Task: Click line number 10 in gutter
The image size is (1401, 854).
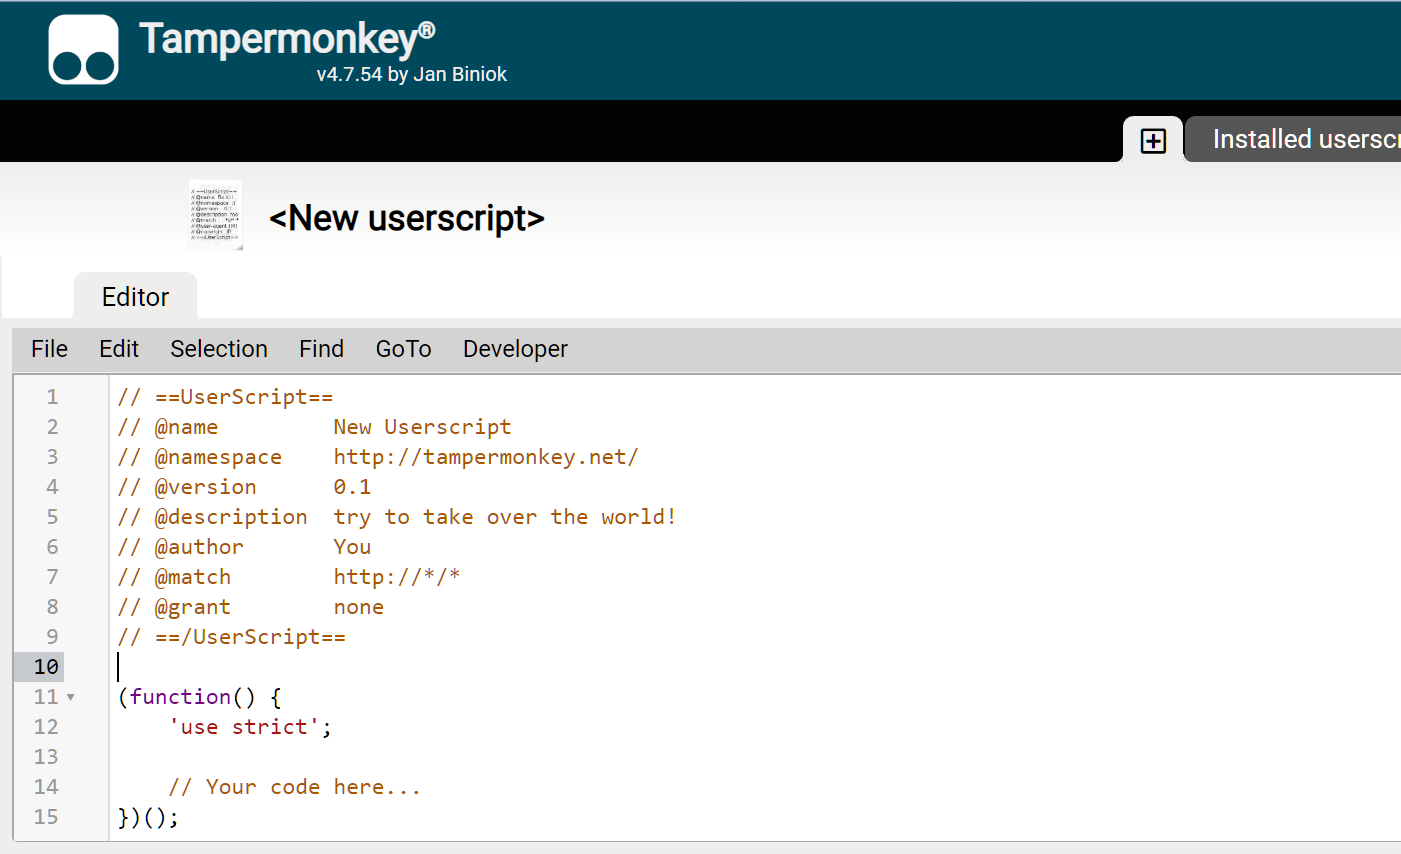Action: 46,667
